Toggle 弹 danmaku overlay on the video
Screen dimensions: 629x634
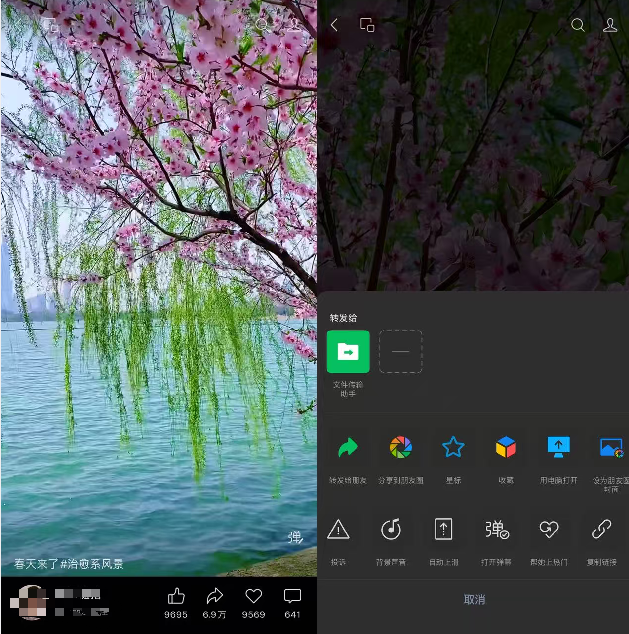pos(295,537)
